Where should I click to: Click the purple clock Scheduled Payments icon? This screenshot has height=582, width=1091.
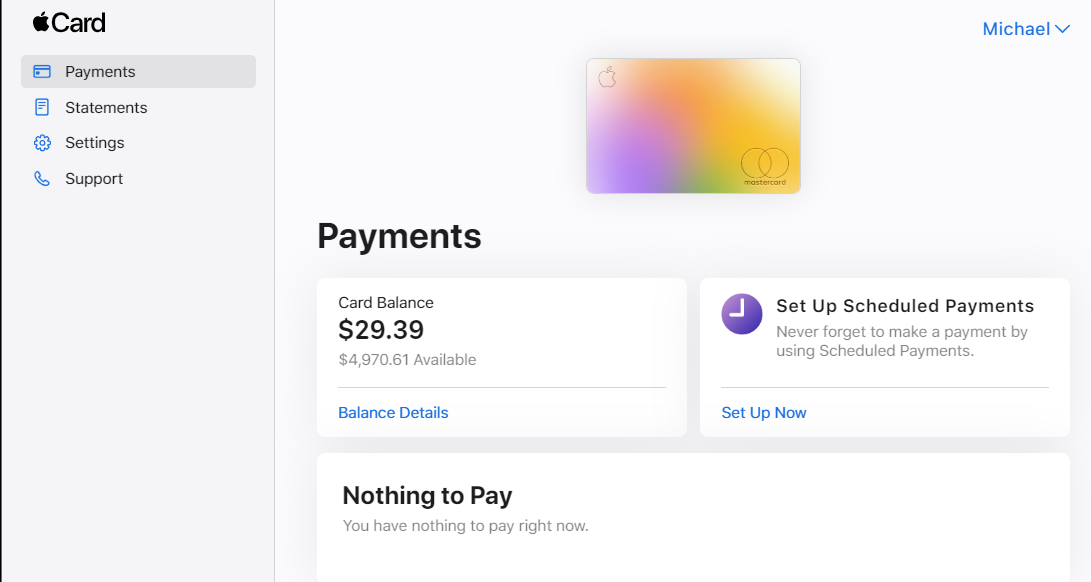coord(742,314)
